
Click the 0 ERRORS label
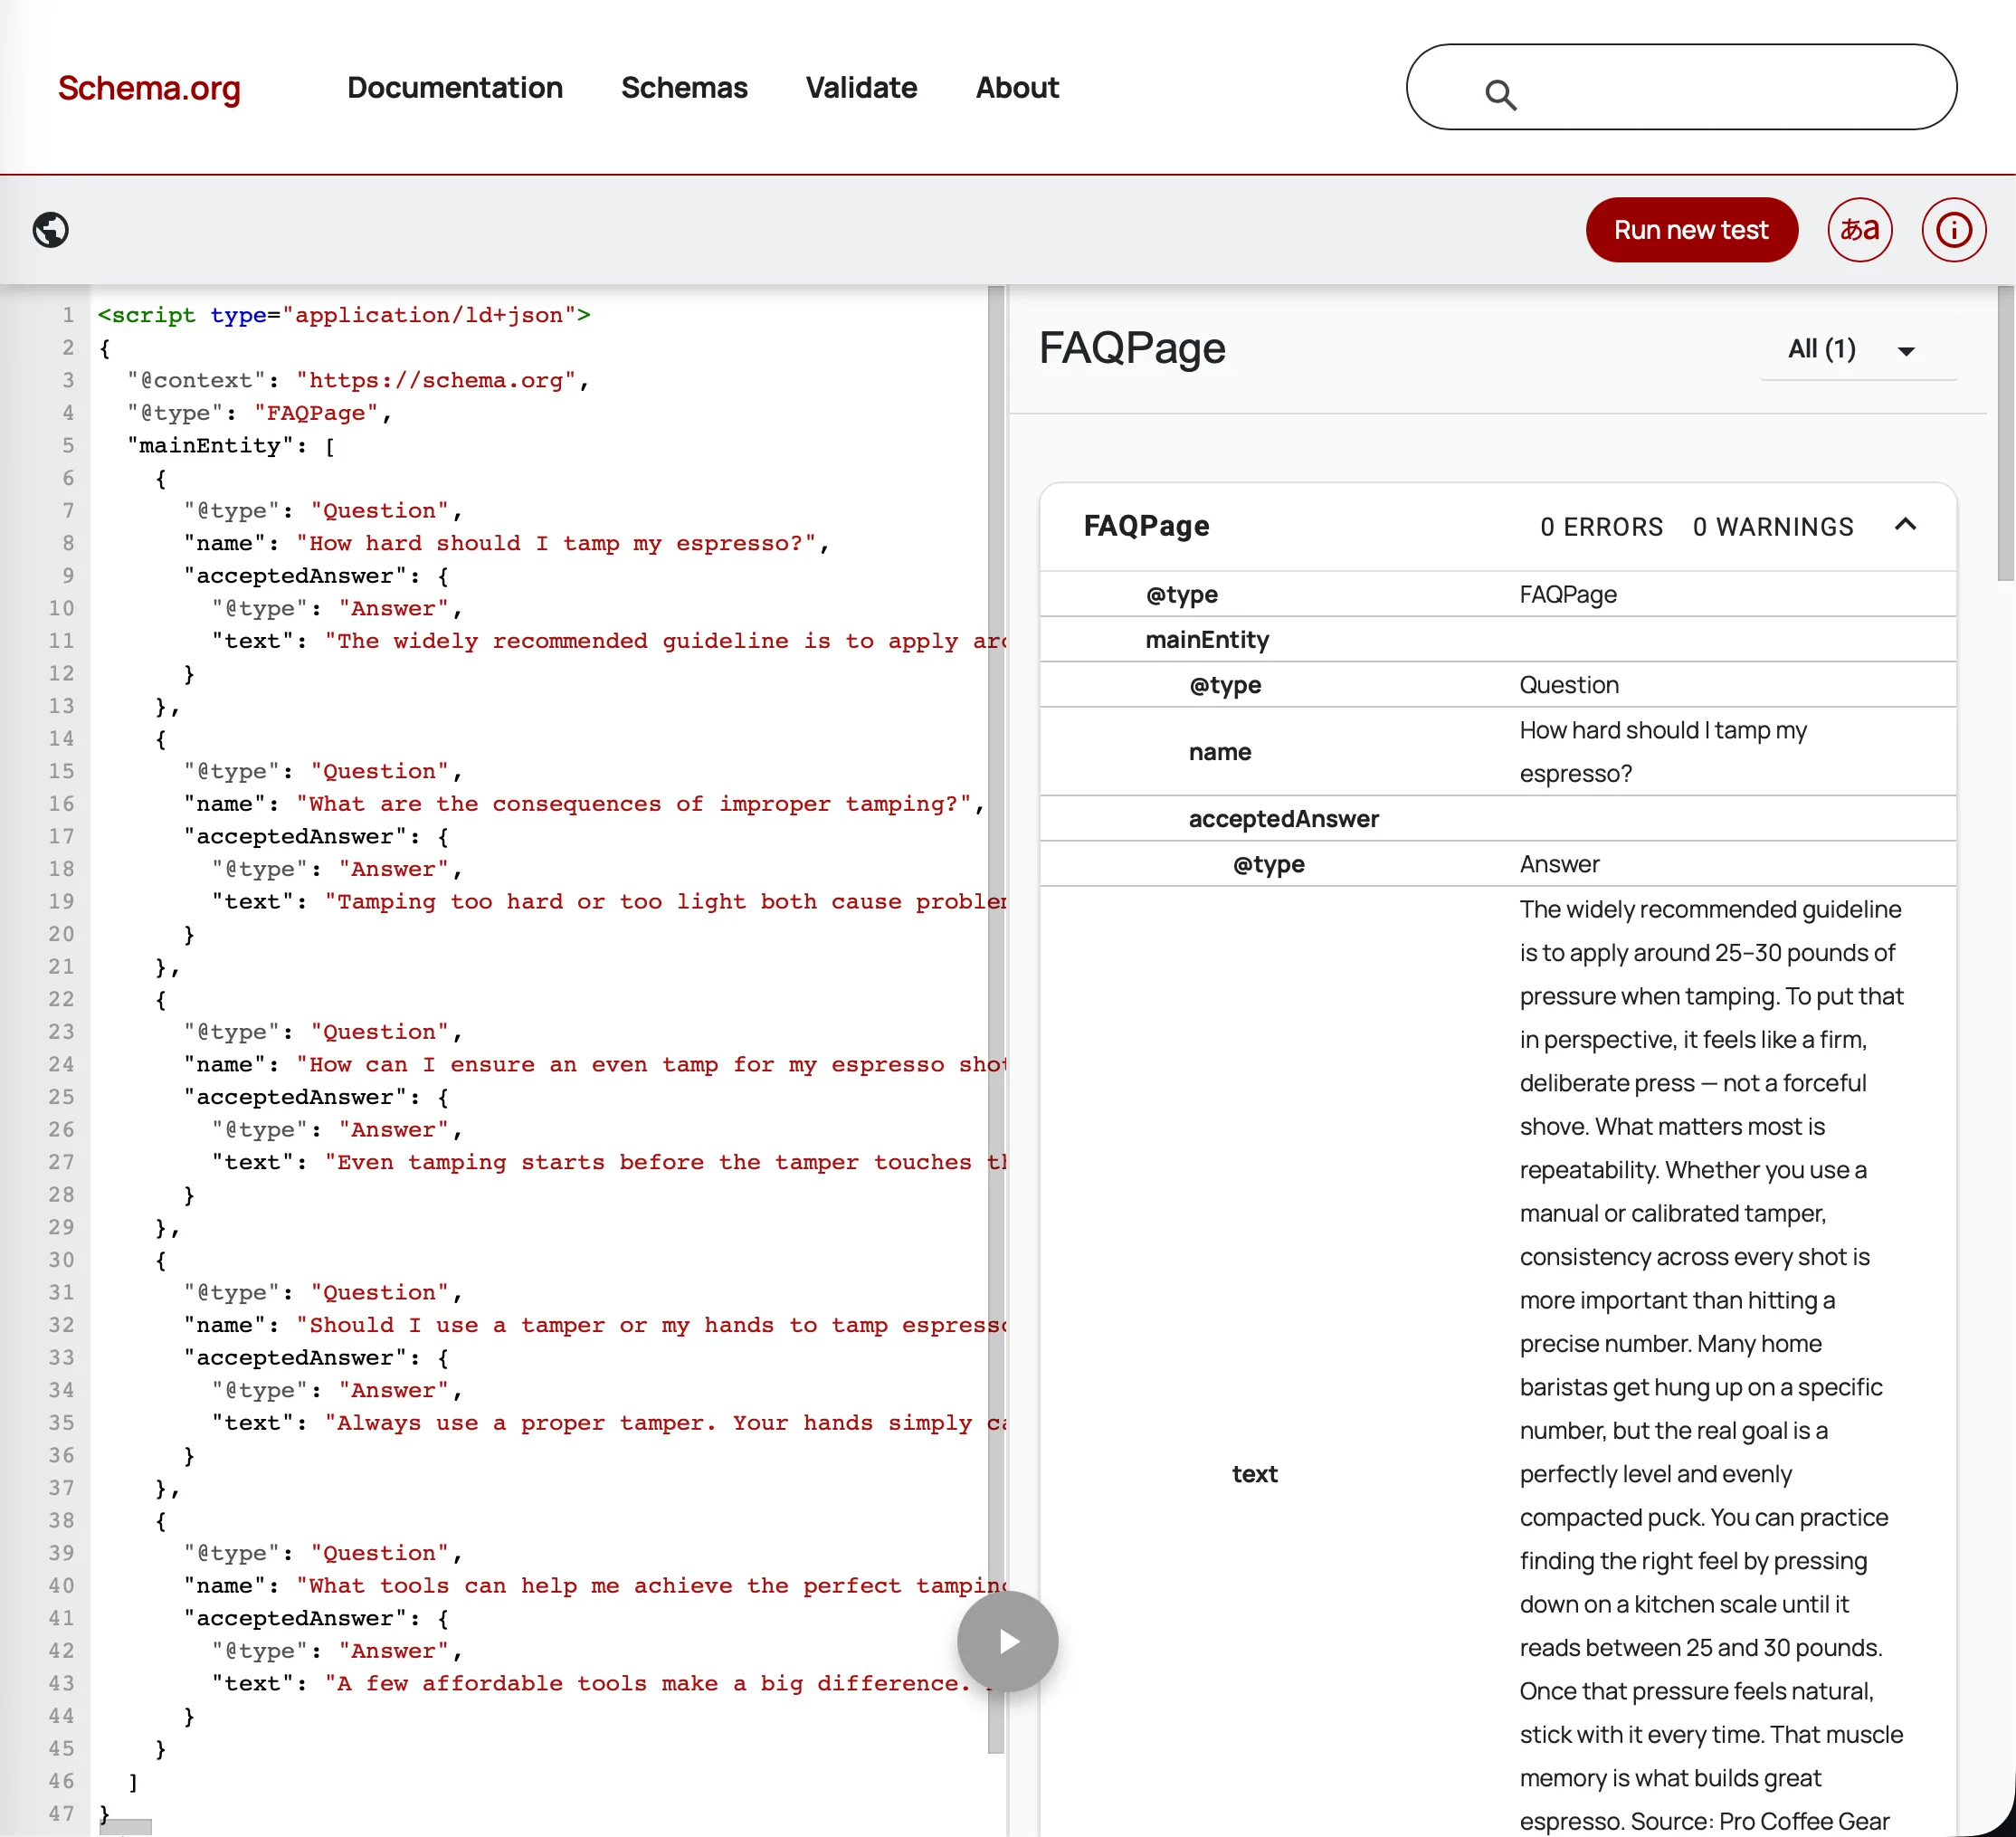1601,527
